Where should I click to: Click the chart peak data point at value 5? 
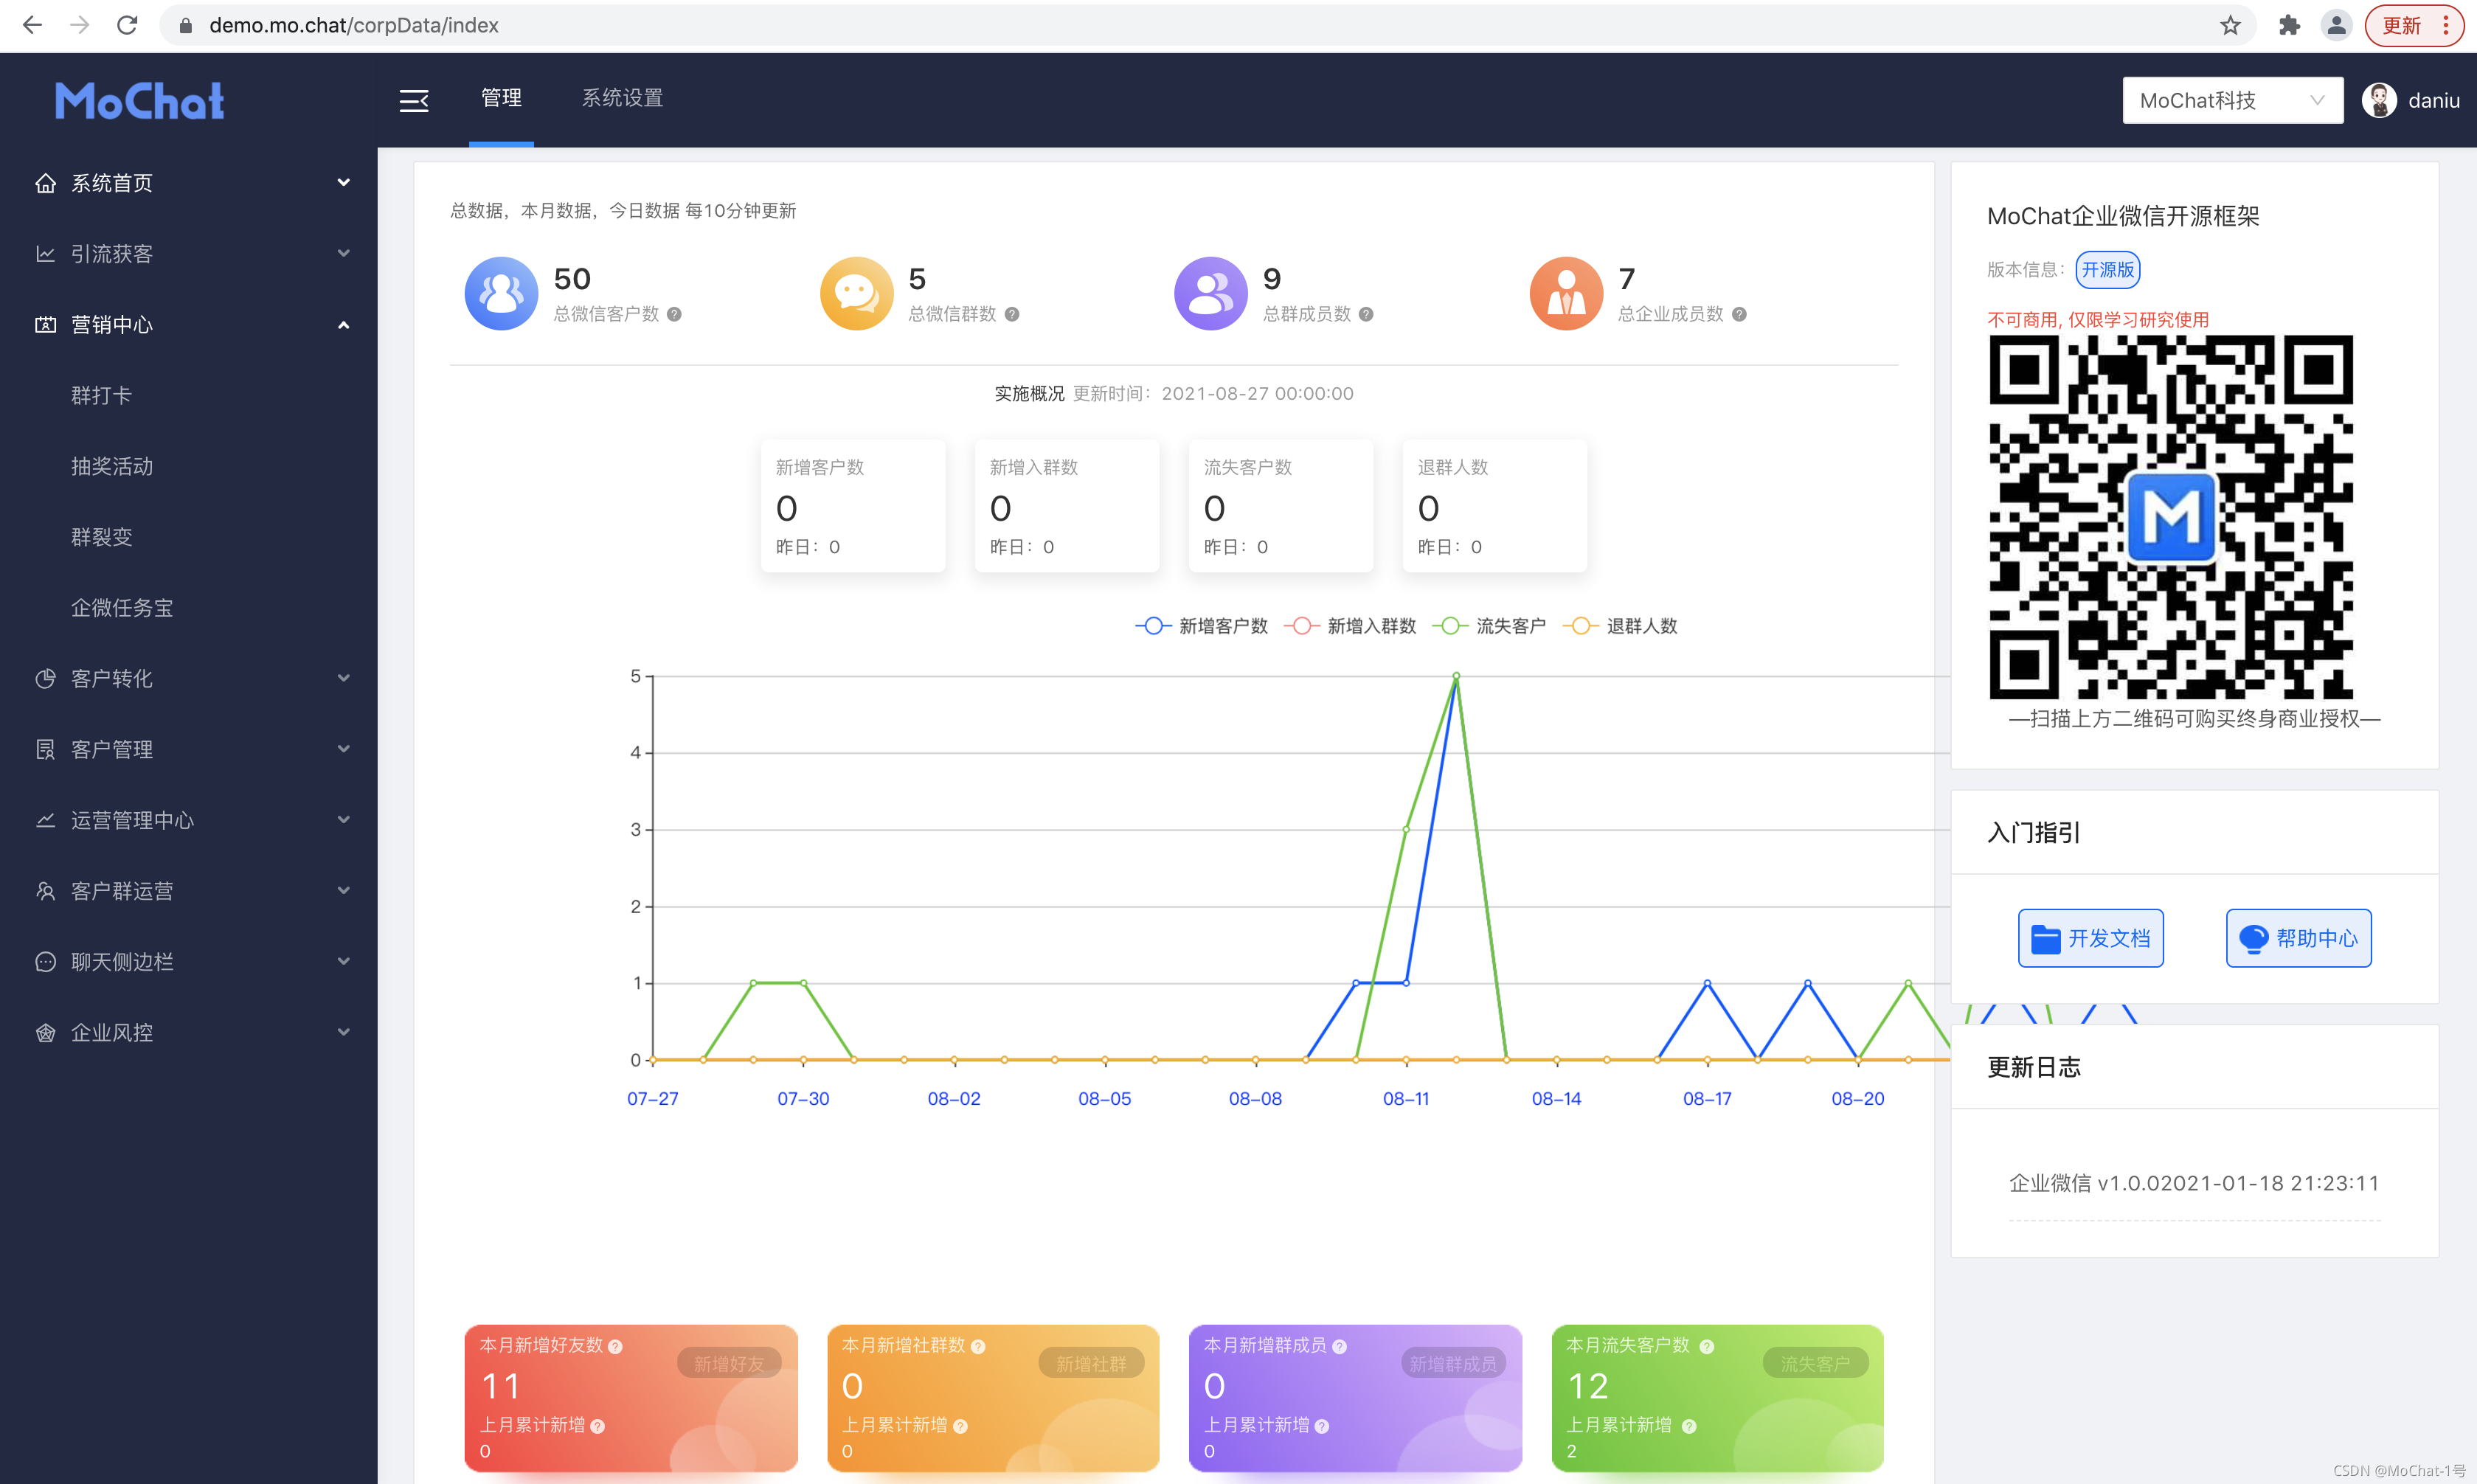(1456, 676)
